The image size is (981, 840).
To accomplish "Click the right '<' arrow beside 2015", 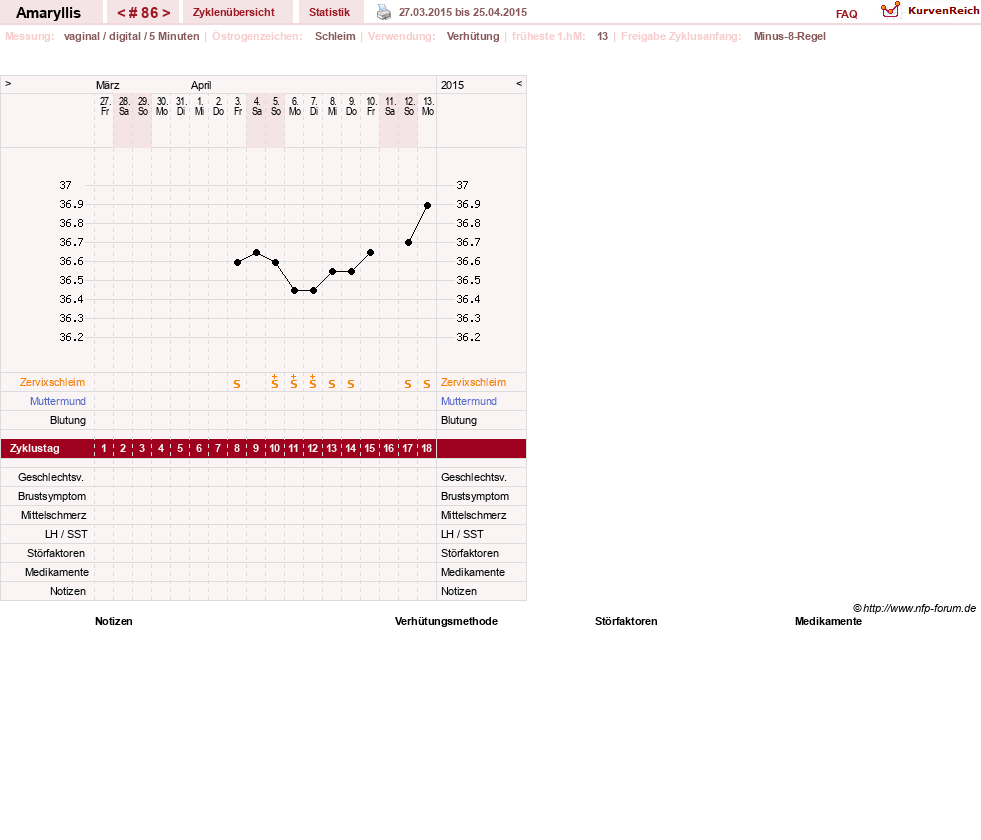I will pos(519,84).
